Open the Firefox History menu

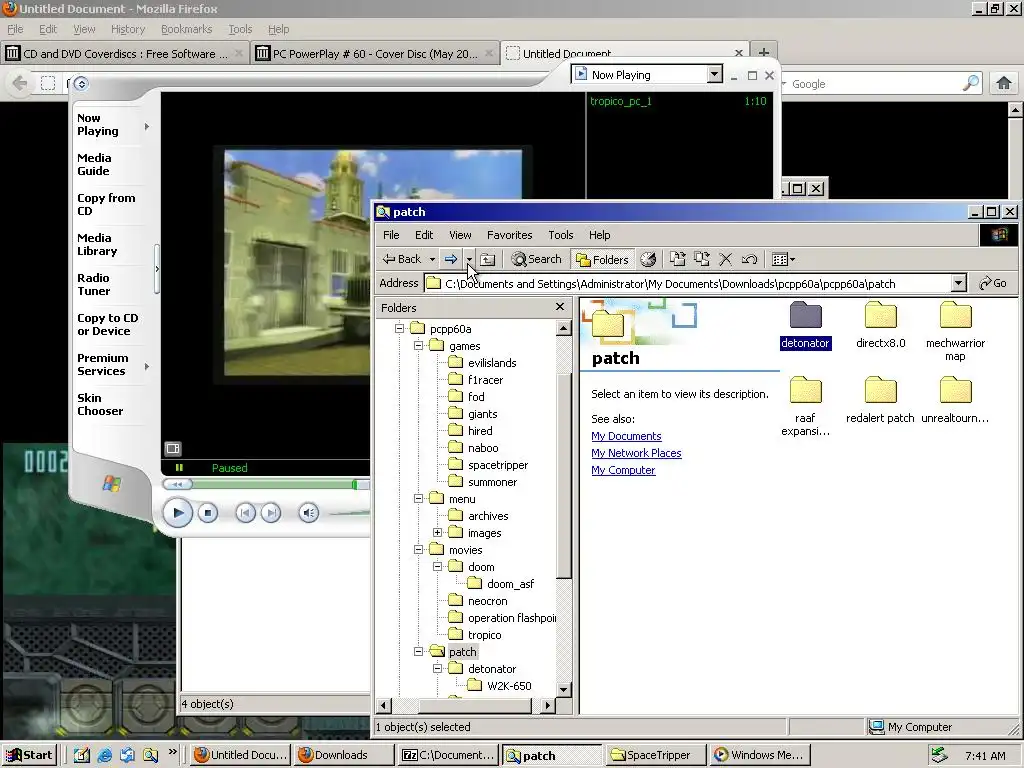click(x=128, y=29)
